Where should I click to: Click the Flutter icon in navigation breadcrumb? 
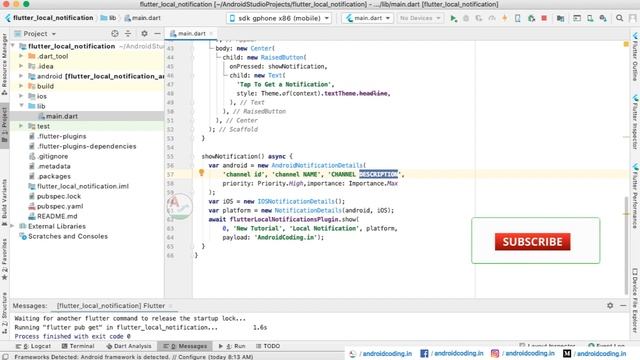coord(7,18)
